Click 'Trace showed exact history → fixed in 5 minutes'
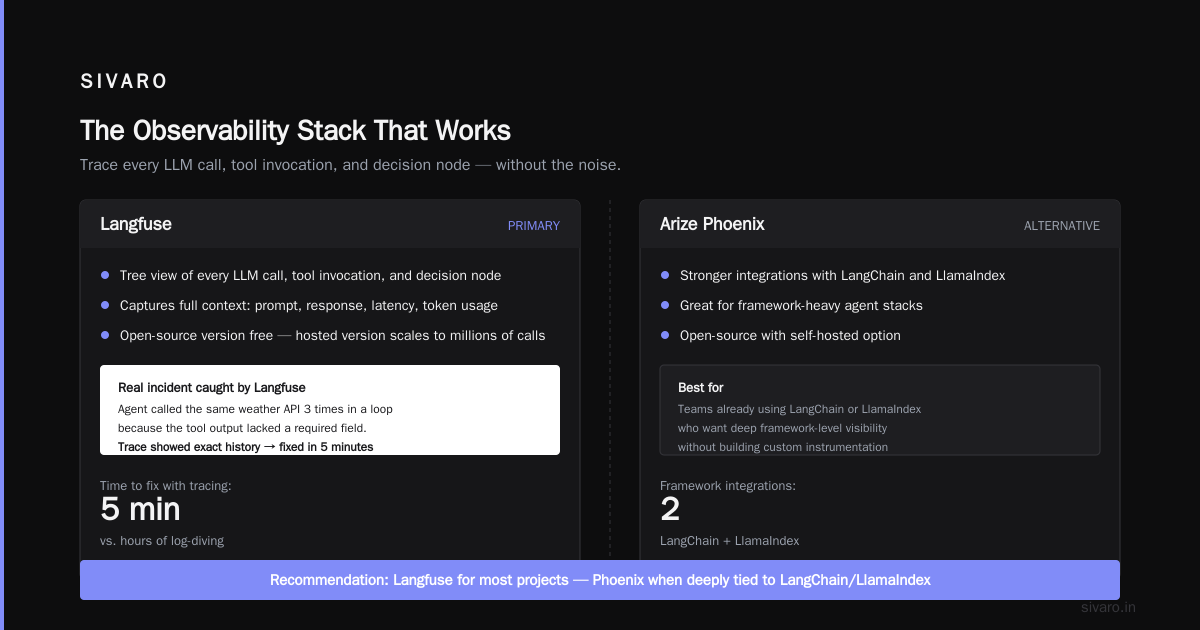The image size is (1200, 630). point(246,447)
